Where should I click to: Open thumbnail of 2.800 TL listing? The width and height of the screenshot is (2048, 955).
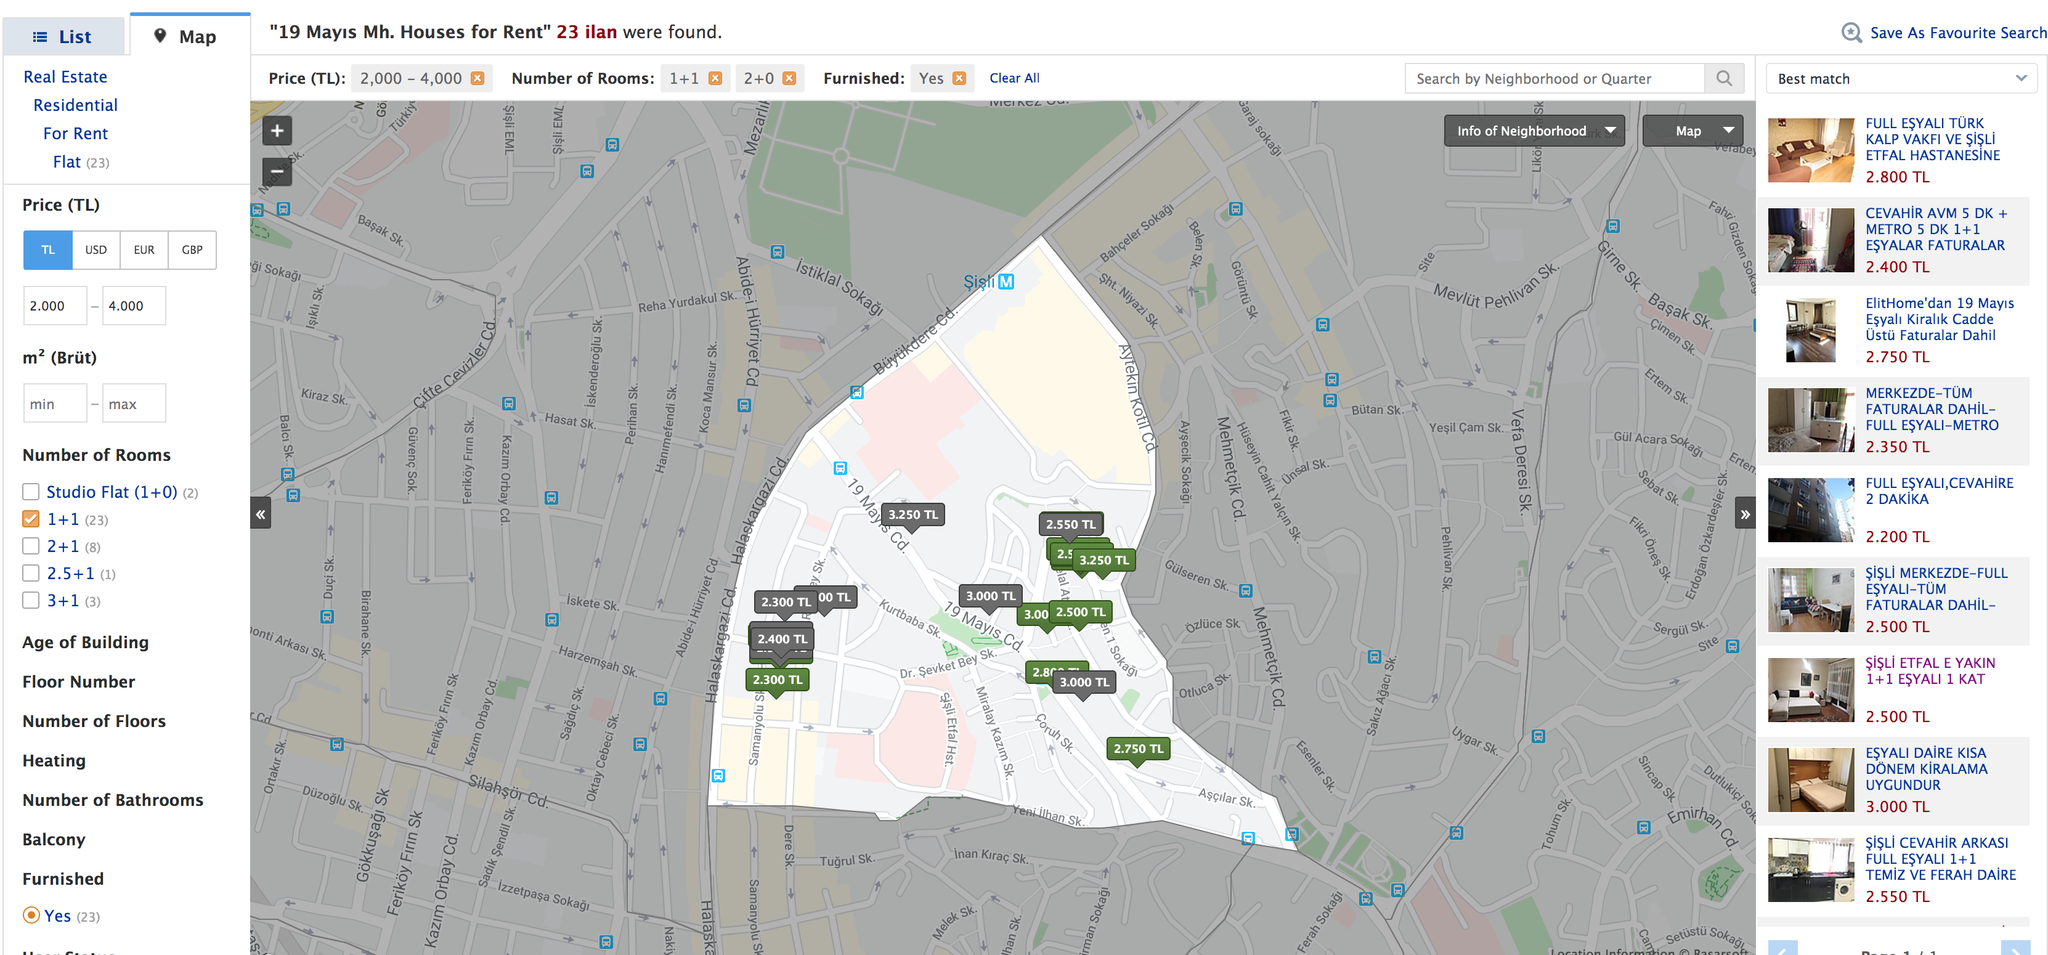[x=1811, y=150]
